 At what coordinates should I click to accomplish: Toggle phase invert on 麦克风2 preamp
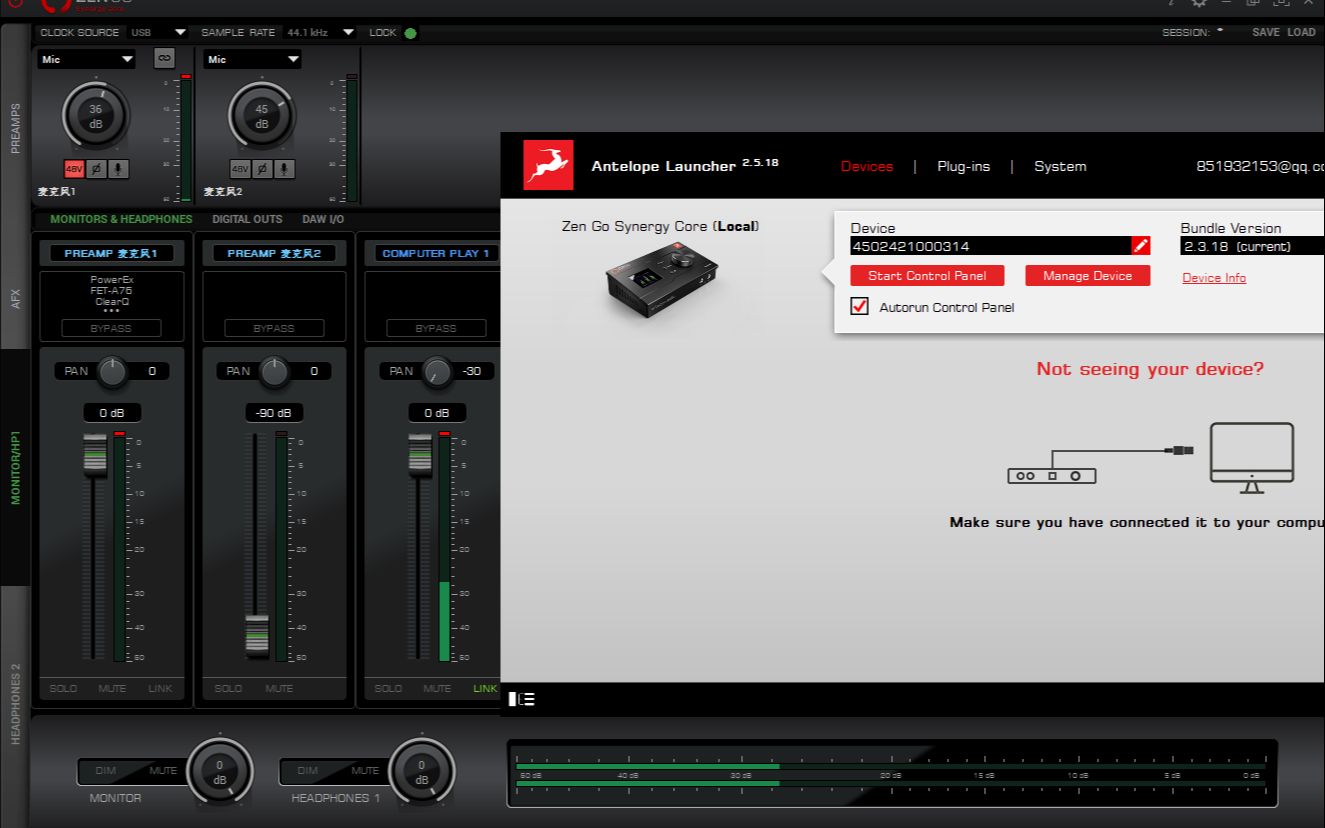coord(262,169)
